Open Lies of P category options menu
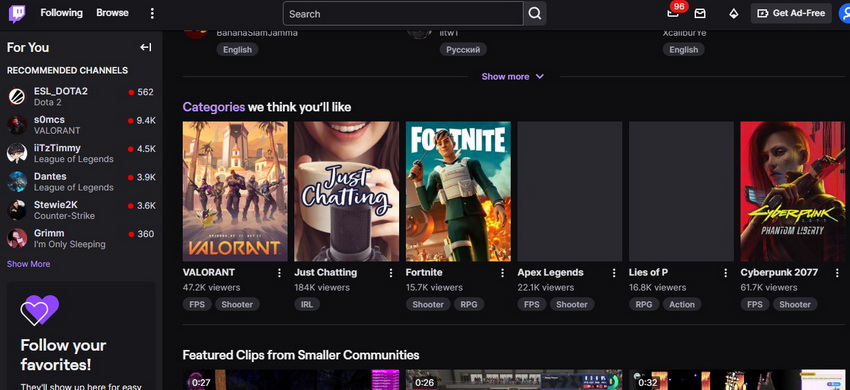Screen dimensions: 850x390 point(726,273)
